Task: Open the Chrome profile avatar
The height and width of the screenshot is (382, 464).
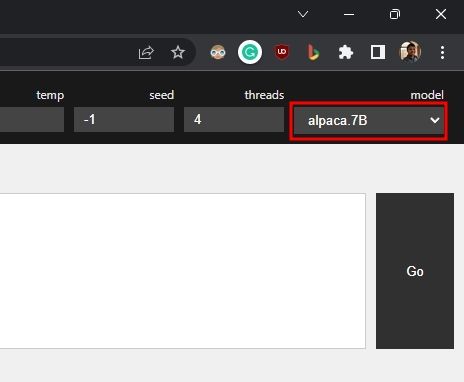Action: point(410,52)
